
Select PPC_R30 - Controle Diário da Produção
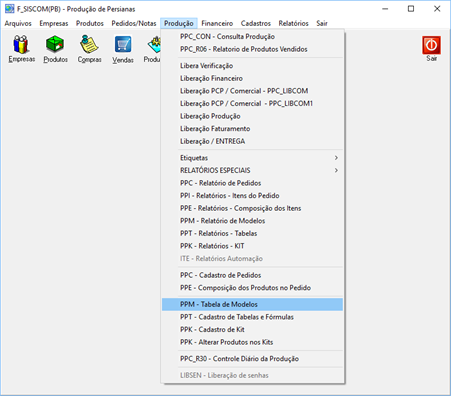coord(252,359)
